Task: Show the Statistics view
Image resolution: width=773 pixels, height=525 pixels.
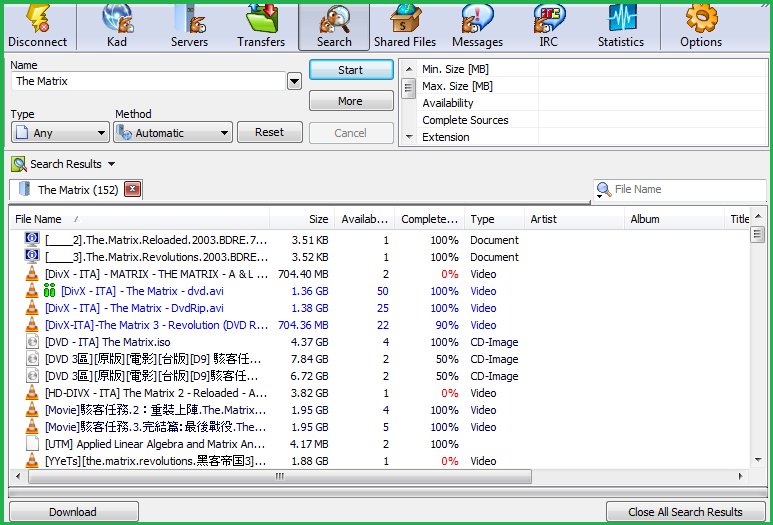Action: pyautogui.click(x=621, y=27)
